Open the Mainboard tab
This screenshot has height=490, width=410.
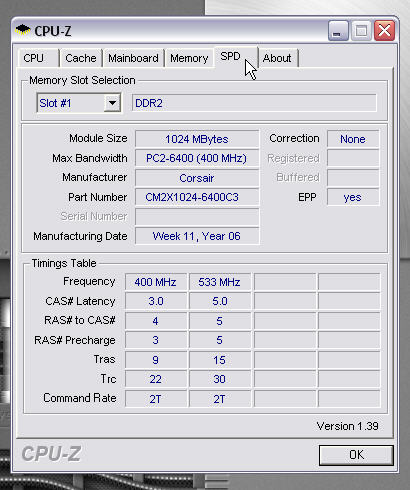[x=133, y=58]
